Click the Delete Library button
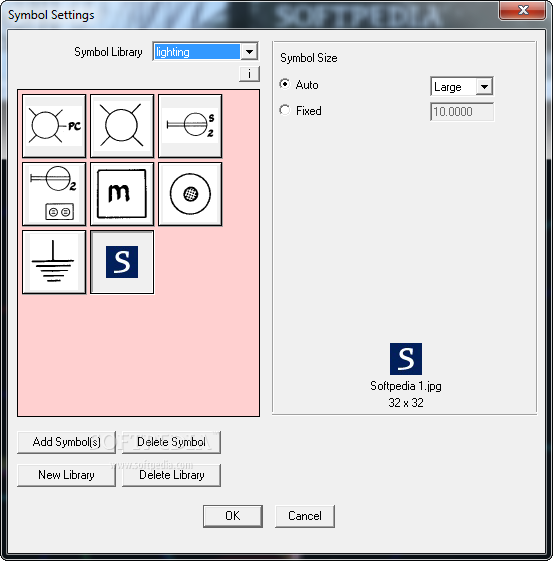553x561 pixels. (171, 475)
